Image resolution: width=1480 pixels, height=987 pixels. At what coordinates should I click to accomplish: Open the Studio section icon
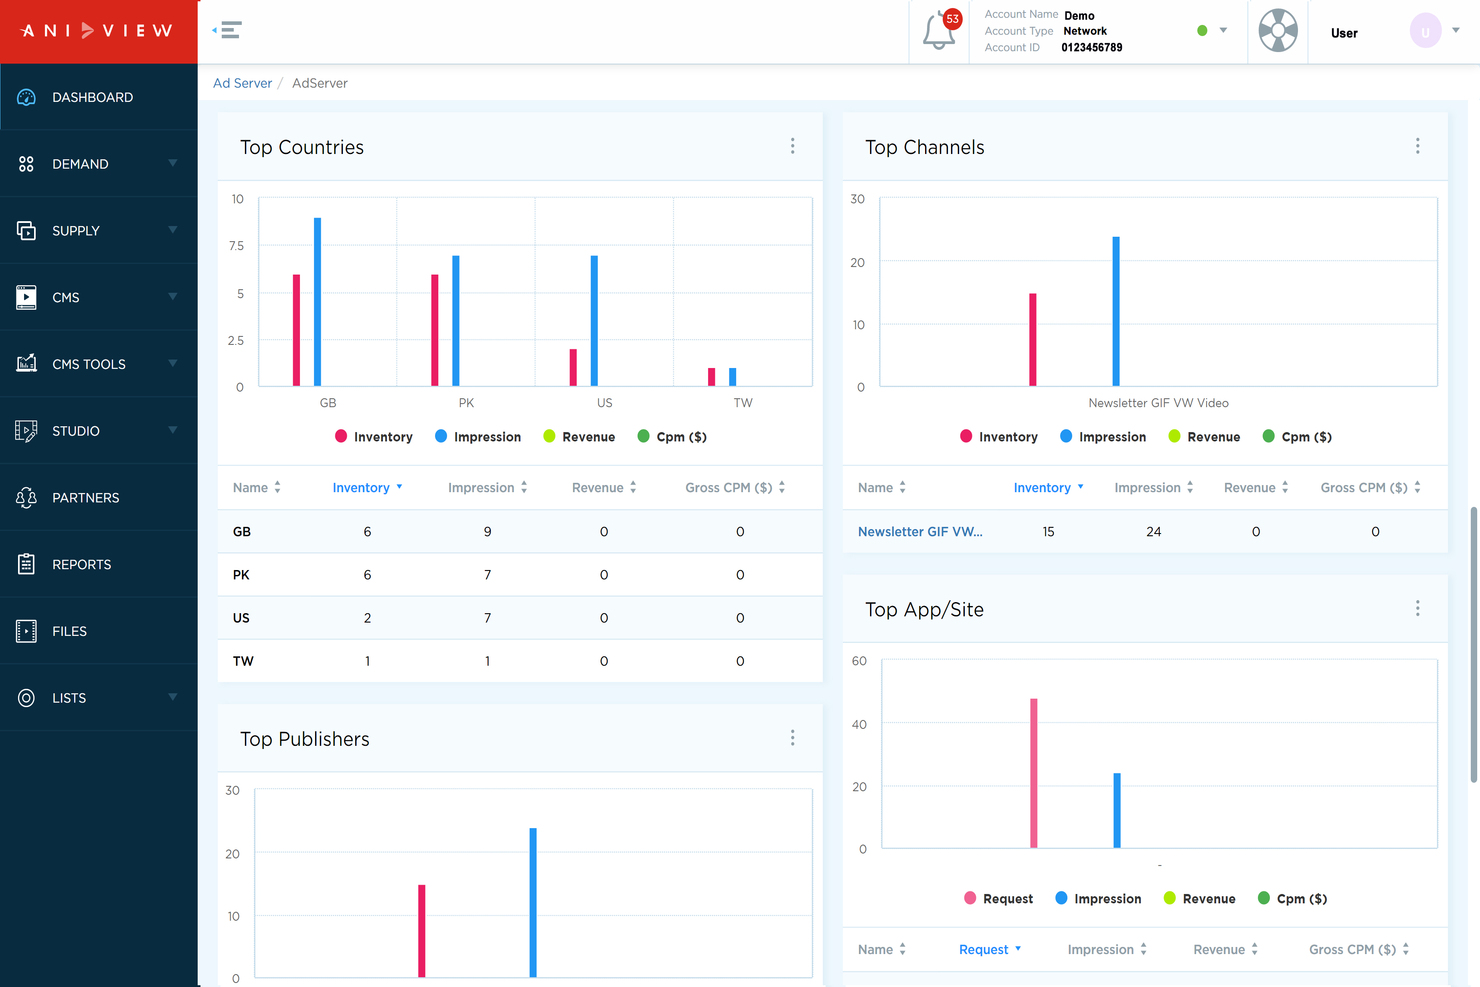(x=25, y=430)
